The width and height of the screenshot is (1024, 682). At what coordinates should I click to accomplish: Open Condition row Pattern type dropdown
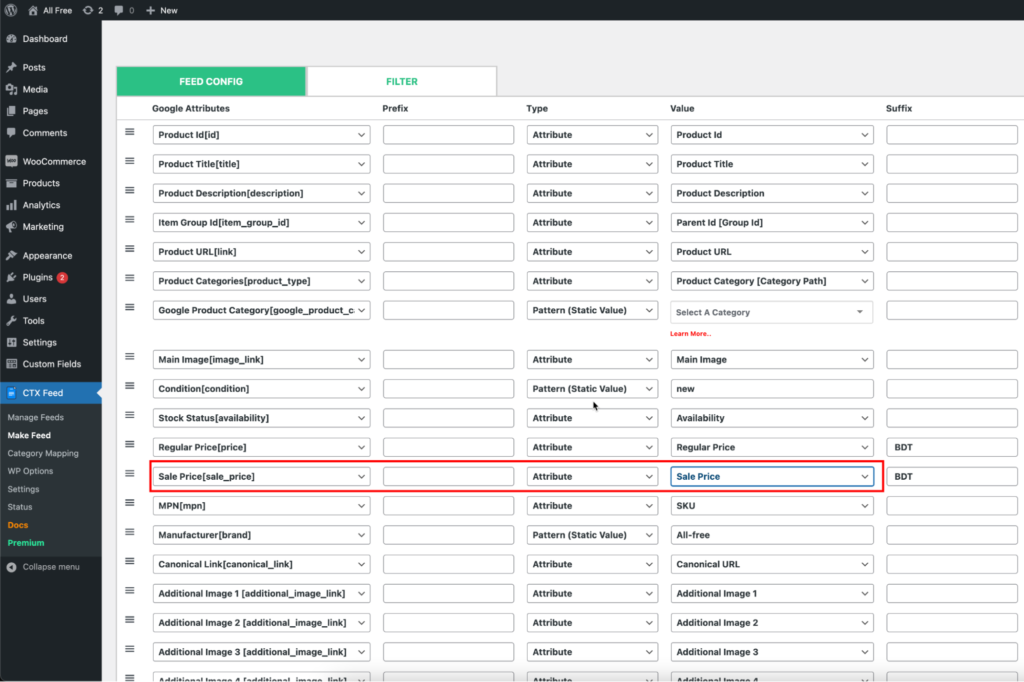coord(592,389)
